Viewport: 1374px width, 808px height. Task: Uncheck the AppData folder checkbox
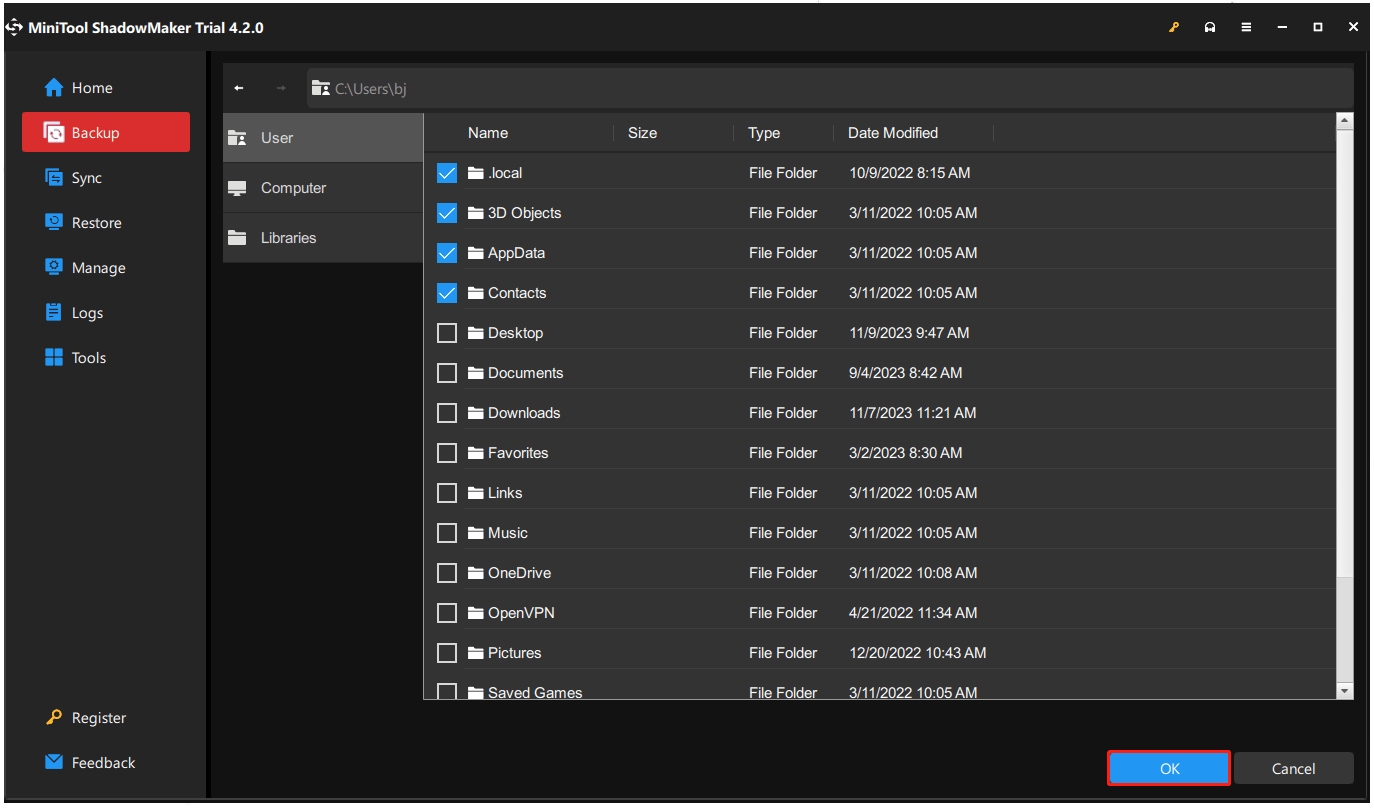[x=447, y=253]
